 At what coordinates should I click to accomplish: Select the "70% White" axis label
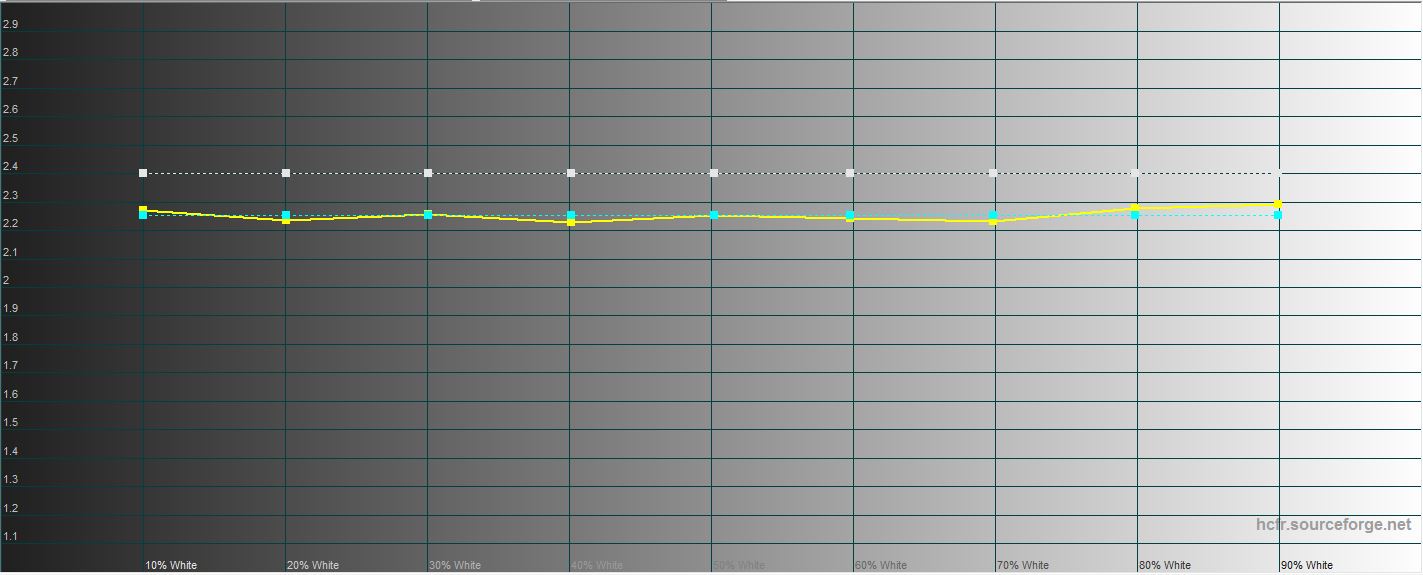(1023, 565)
